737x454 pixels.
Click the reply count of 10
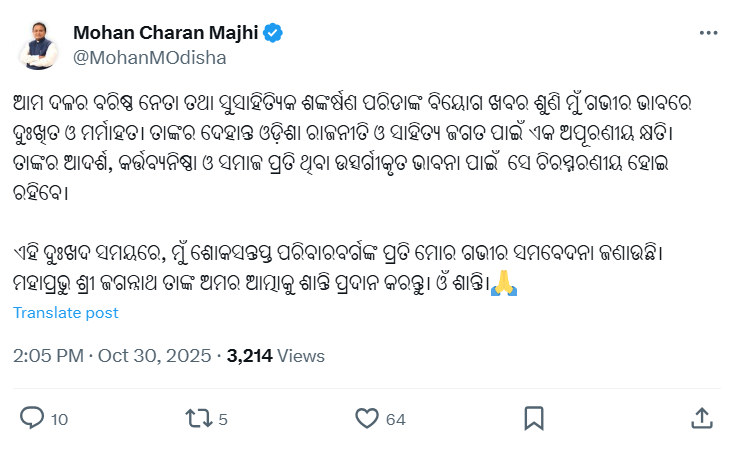pyautogui.click(x=59, y=419)
